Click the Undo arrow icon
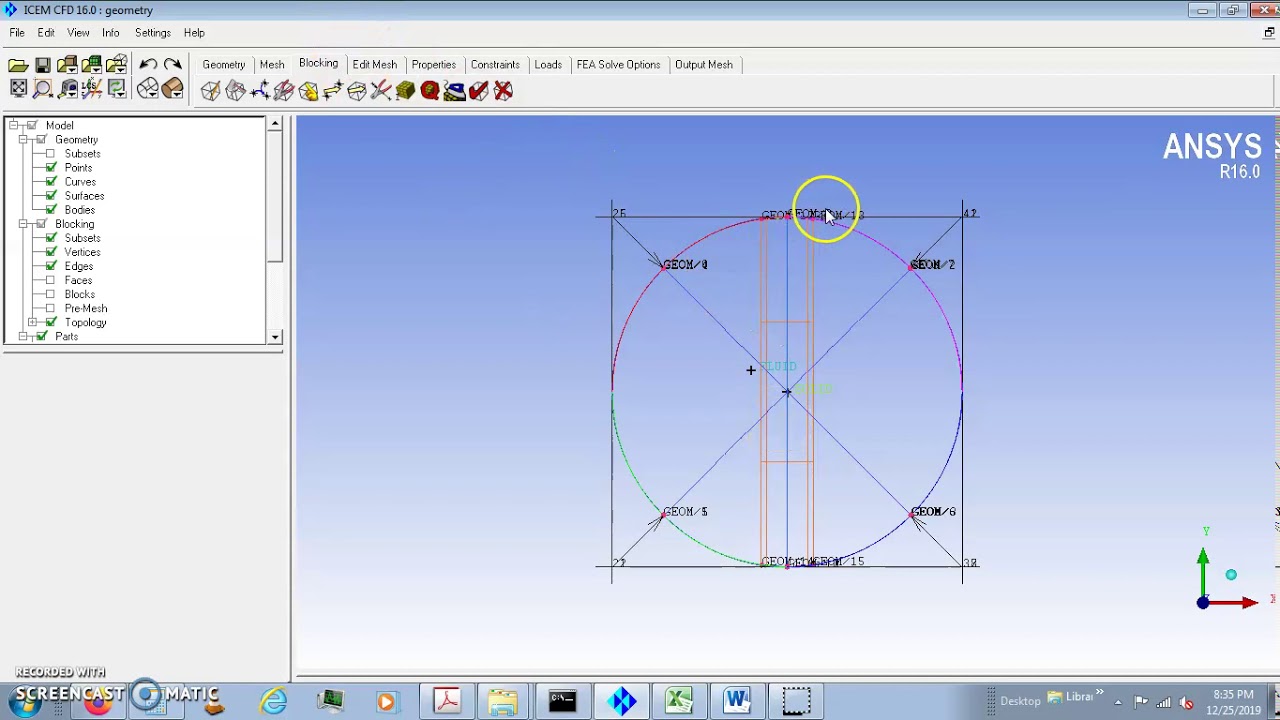 [x=148, y=65]
